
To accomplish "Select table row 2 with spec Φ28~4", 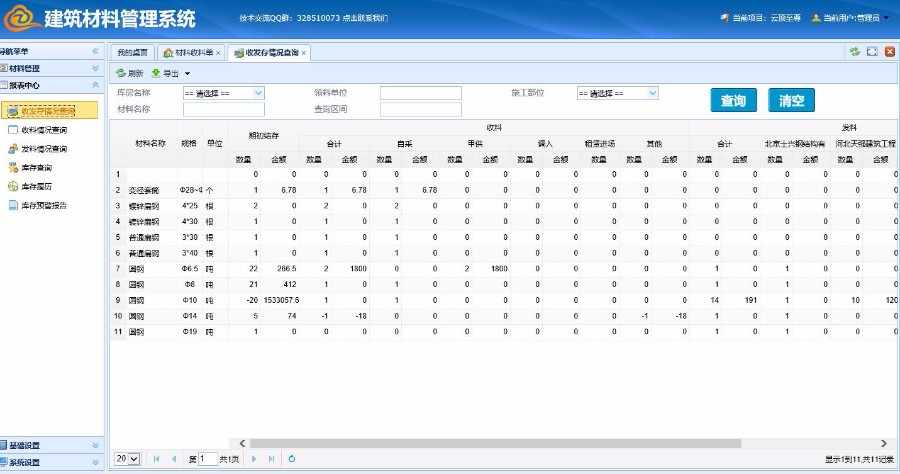I will point(505,190).
